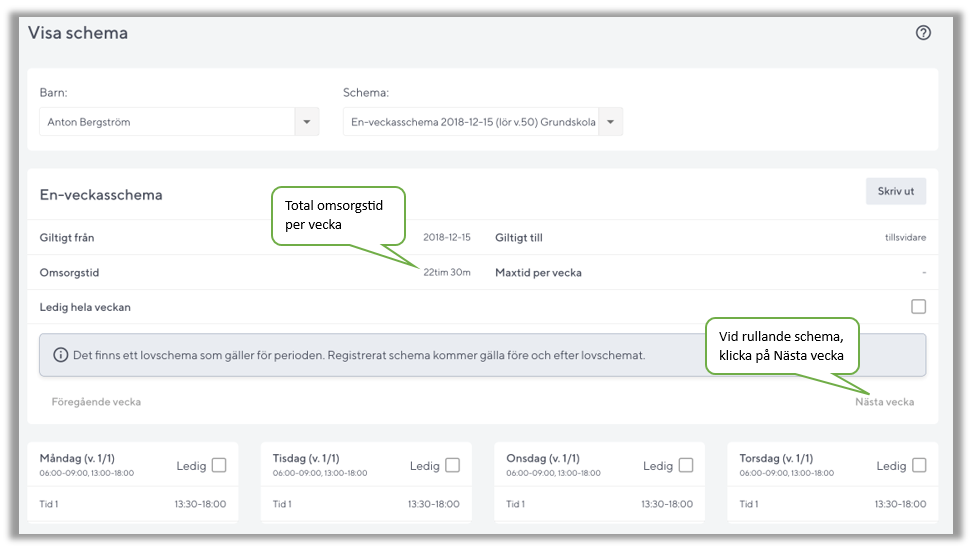Click the Maxtid per vecka label
This screenshot has height=549, width=974.
[539, 273]
